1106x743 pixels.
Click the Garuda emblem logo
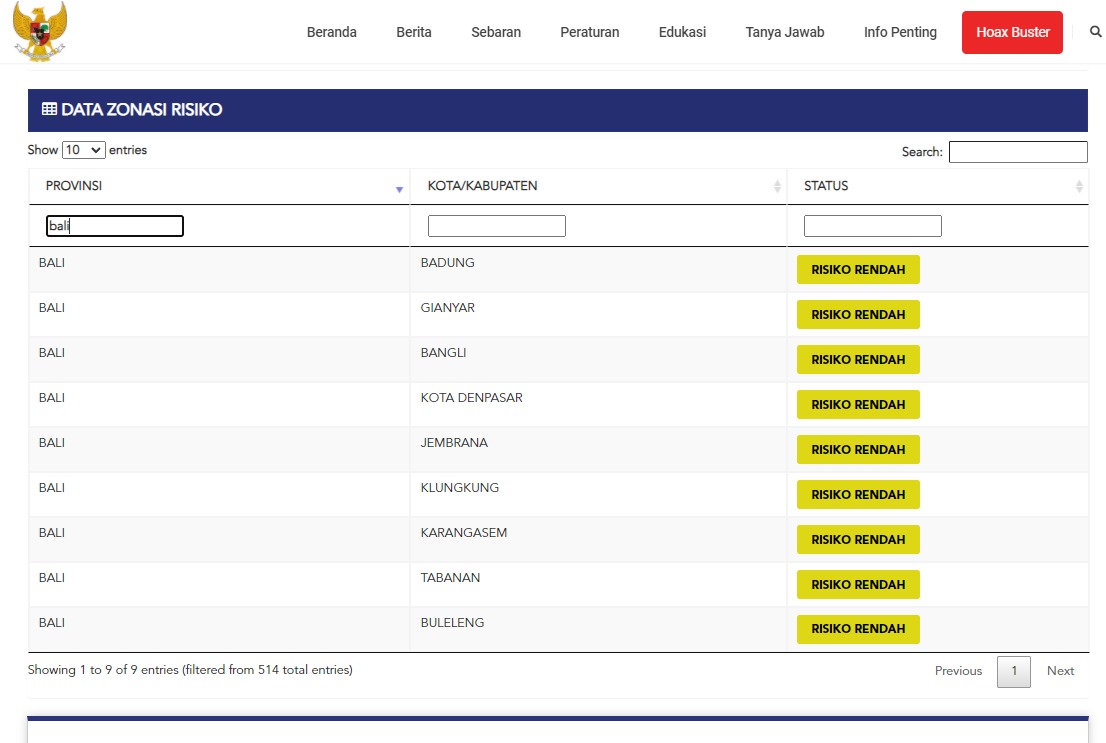coord(40,30)
